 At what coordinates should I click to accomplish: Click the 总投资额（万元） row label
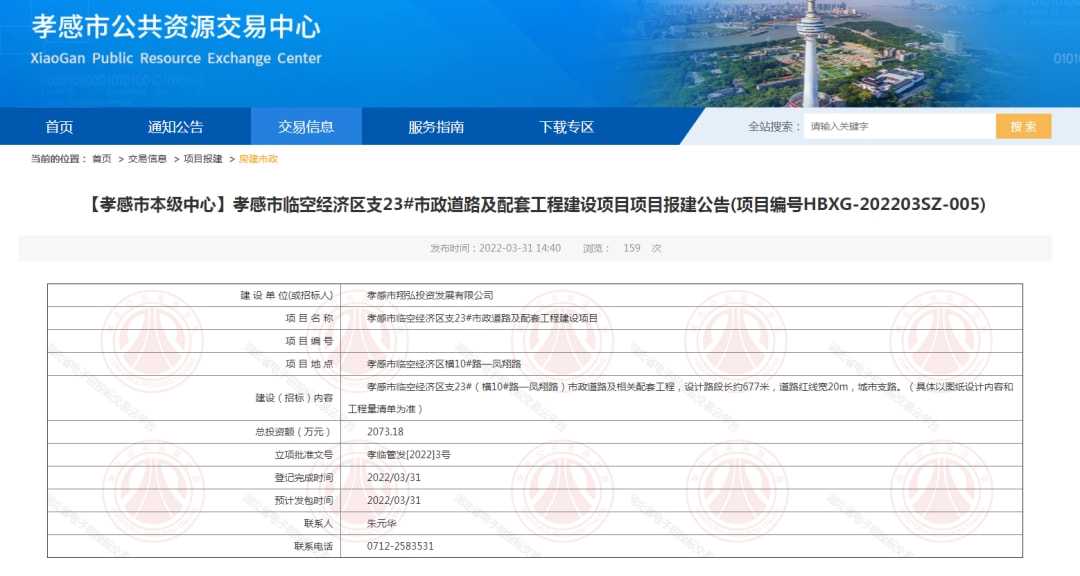[x=294, y=432]
